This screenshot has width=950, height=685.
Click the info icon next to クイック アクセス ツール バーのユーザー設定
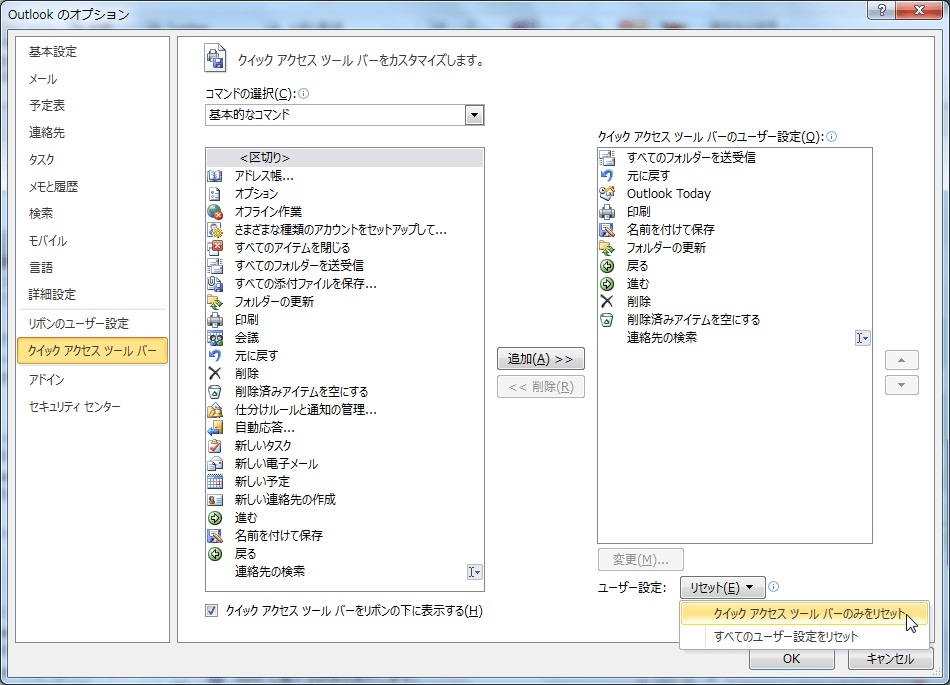(x=832, y=136)
